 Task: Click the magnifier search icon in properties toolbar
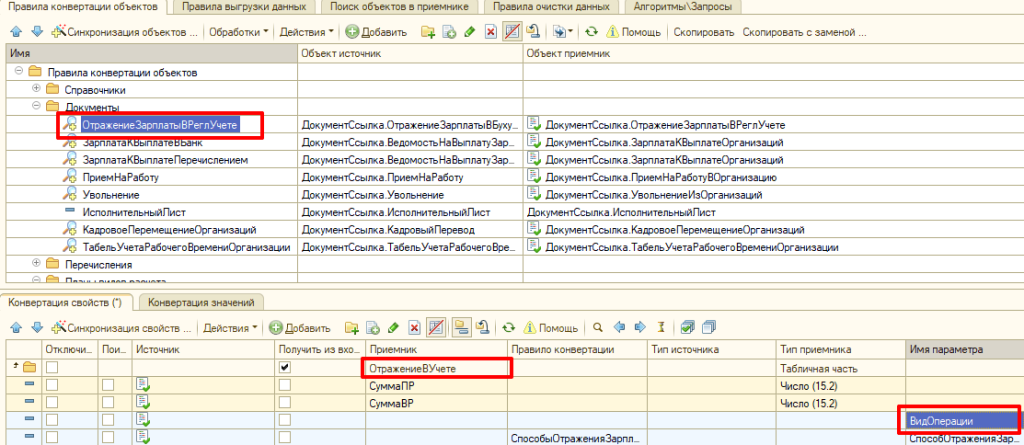coord(598,327)
